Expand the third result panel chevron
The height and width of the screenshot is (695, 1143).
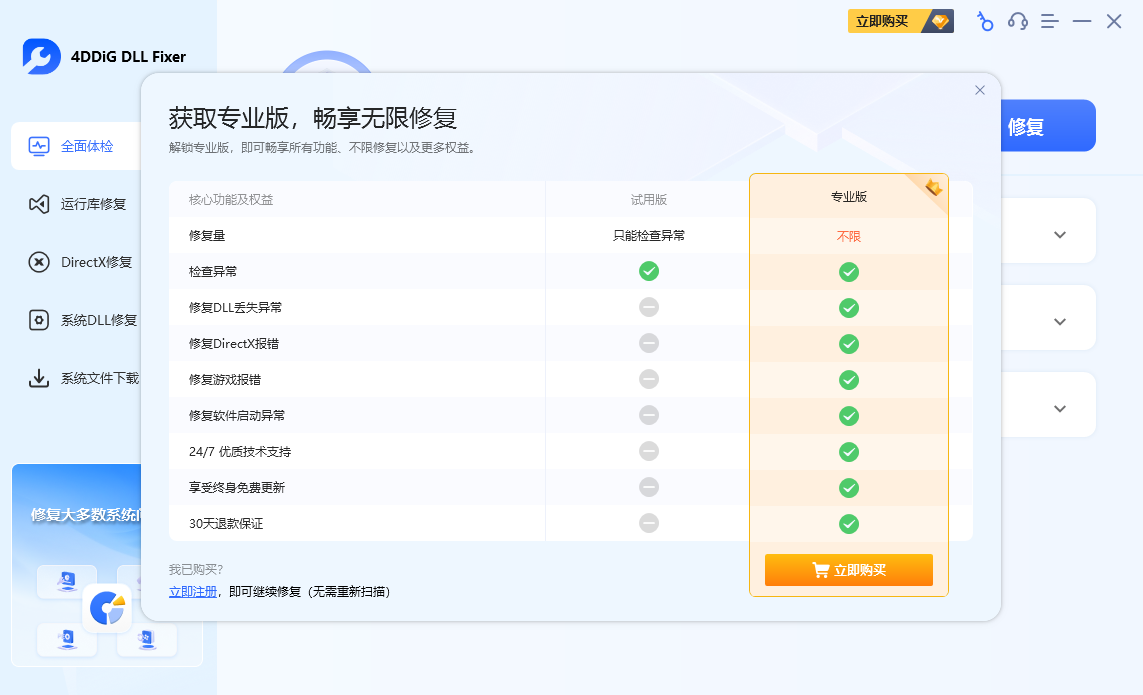[x=1060, y=409]
